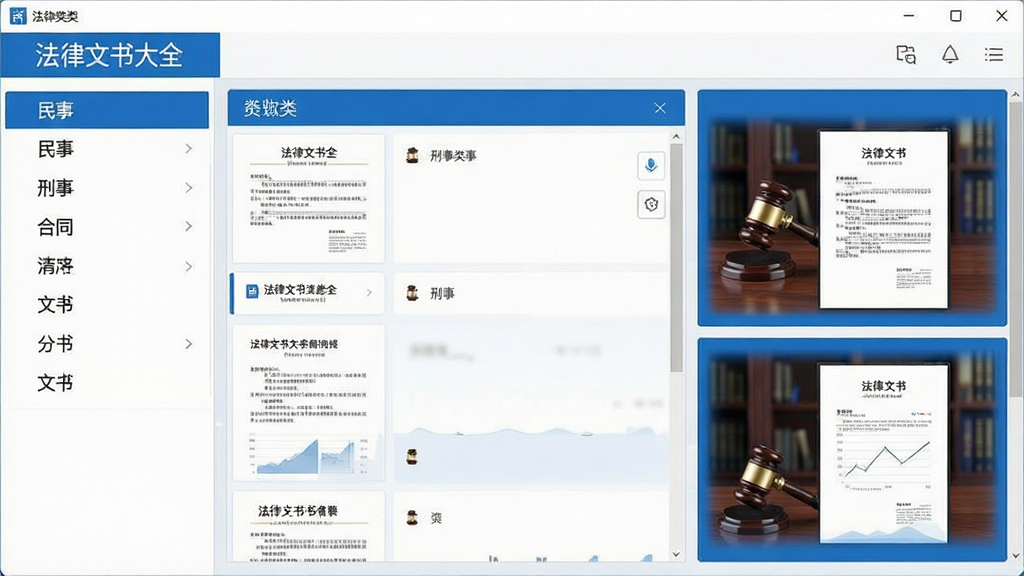Viewport: 1024px width, 576px height.
Task: Close the 类欺类 panel with the X
Action: pyautogui.click(x=660, y=108)
